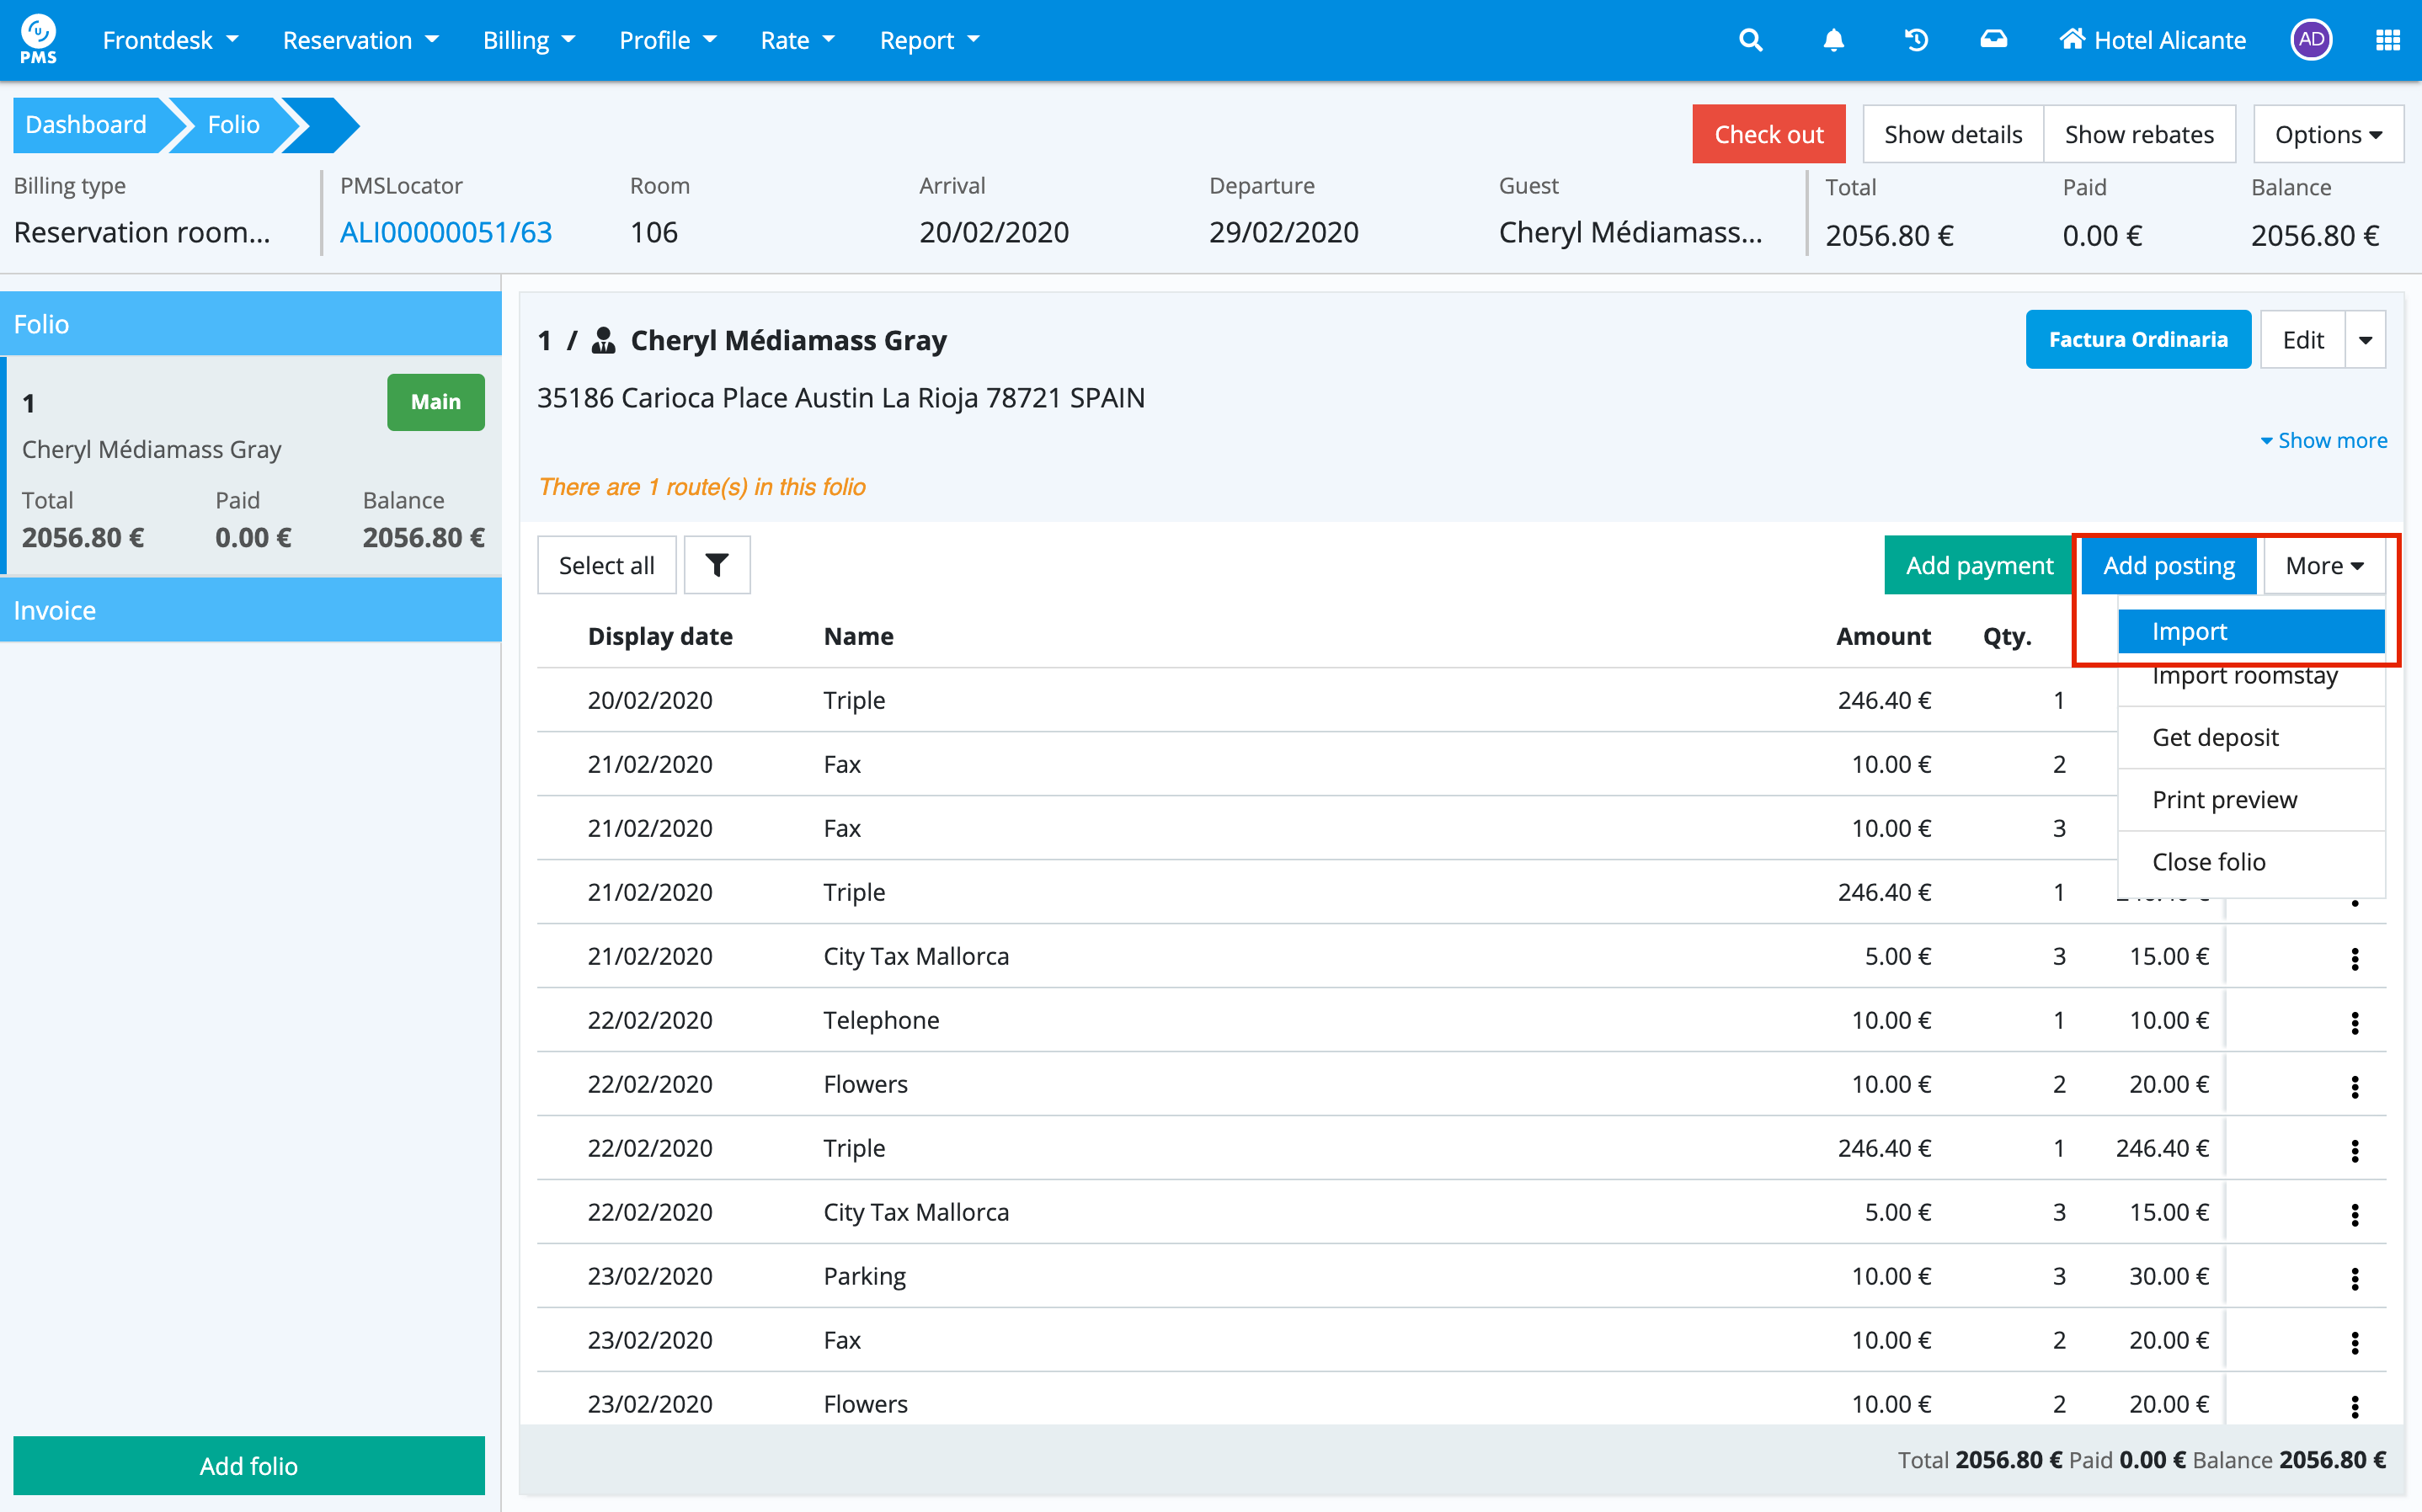
Task: Click the filter funnel icon
Action: (716, 565)
